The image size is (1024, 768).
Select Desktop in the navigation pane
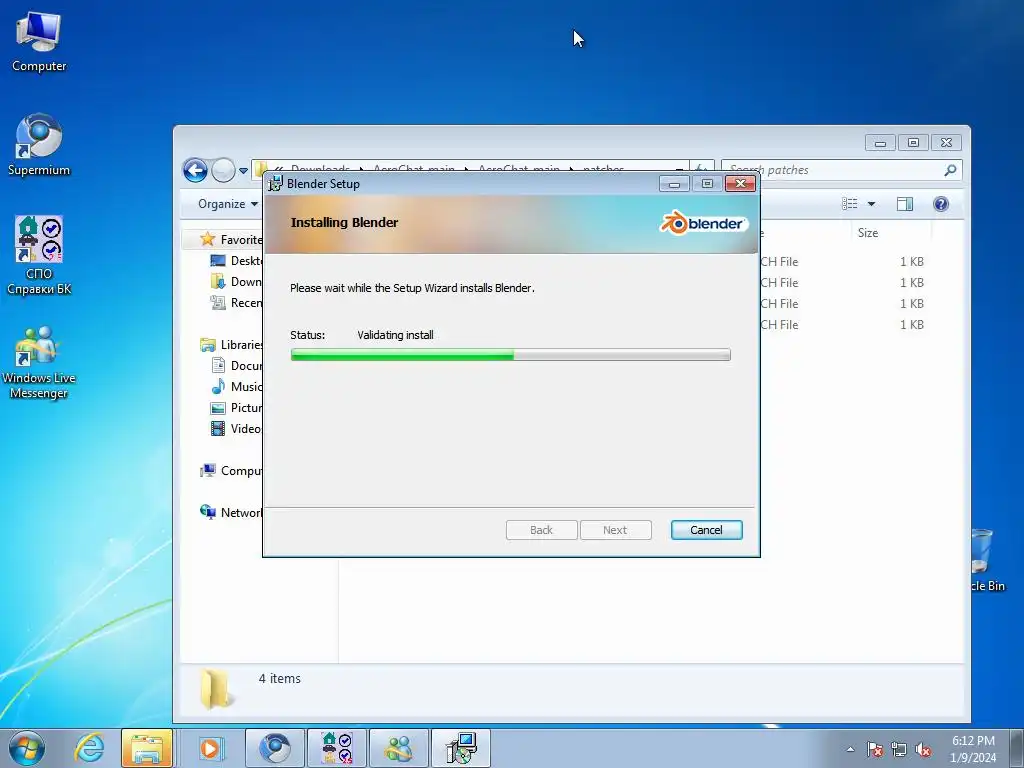(236, 261)
